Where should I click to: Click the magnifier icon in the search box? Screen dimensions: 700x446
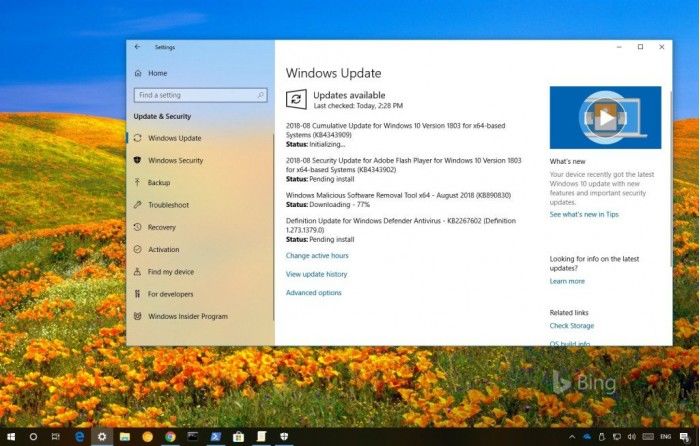261,95
